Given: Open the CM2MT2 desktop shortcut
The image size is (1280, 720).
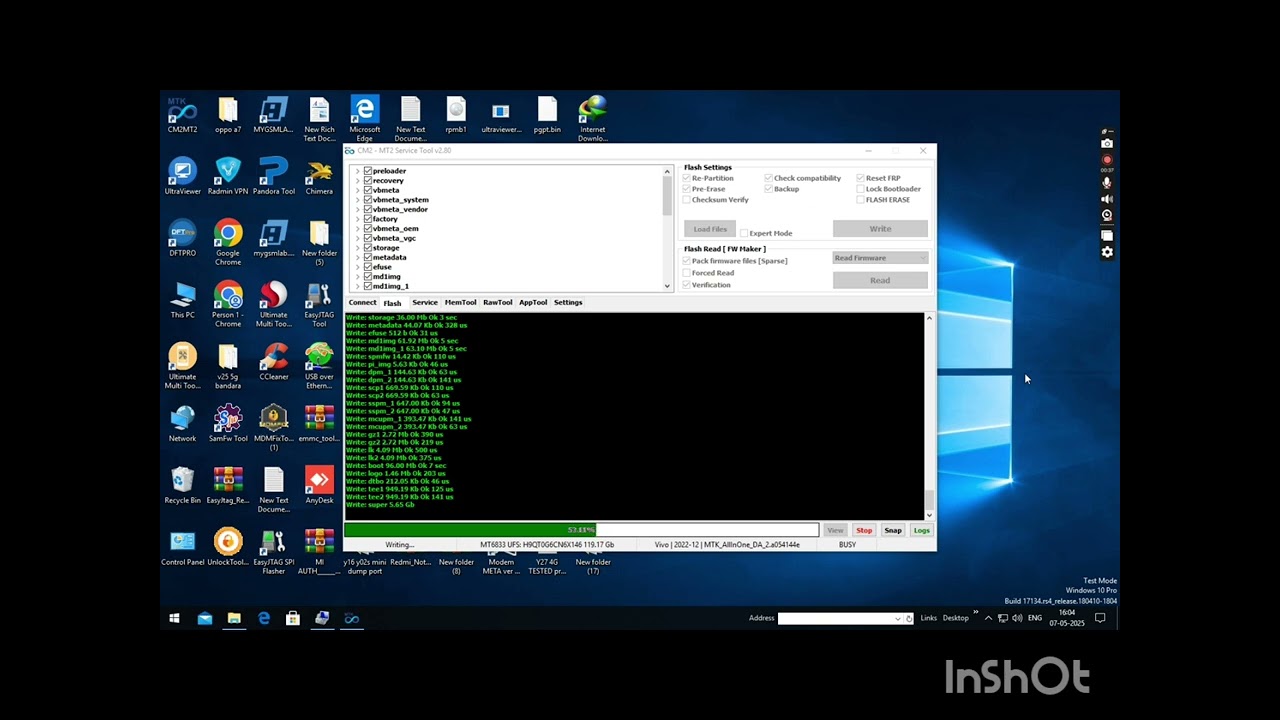Looking at the screenshot, I should pos(182,115).
